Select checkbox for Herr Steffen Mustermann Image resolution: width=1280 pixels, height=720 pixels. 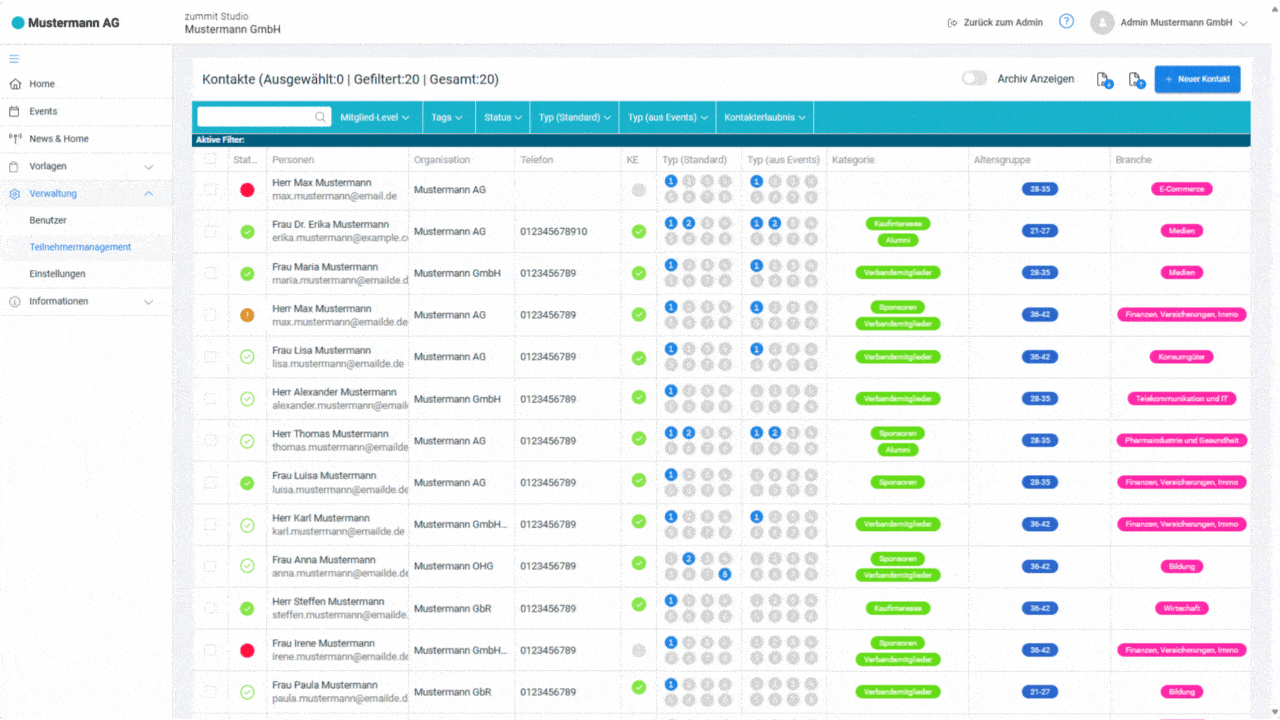210,608
